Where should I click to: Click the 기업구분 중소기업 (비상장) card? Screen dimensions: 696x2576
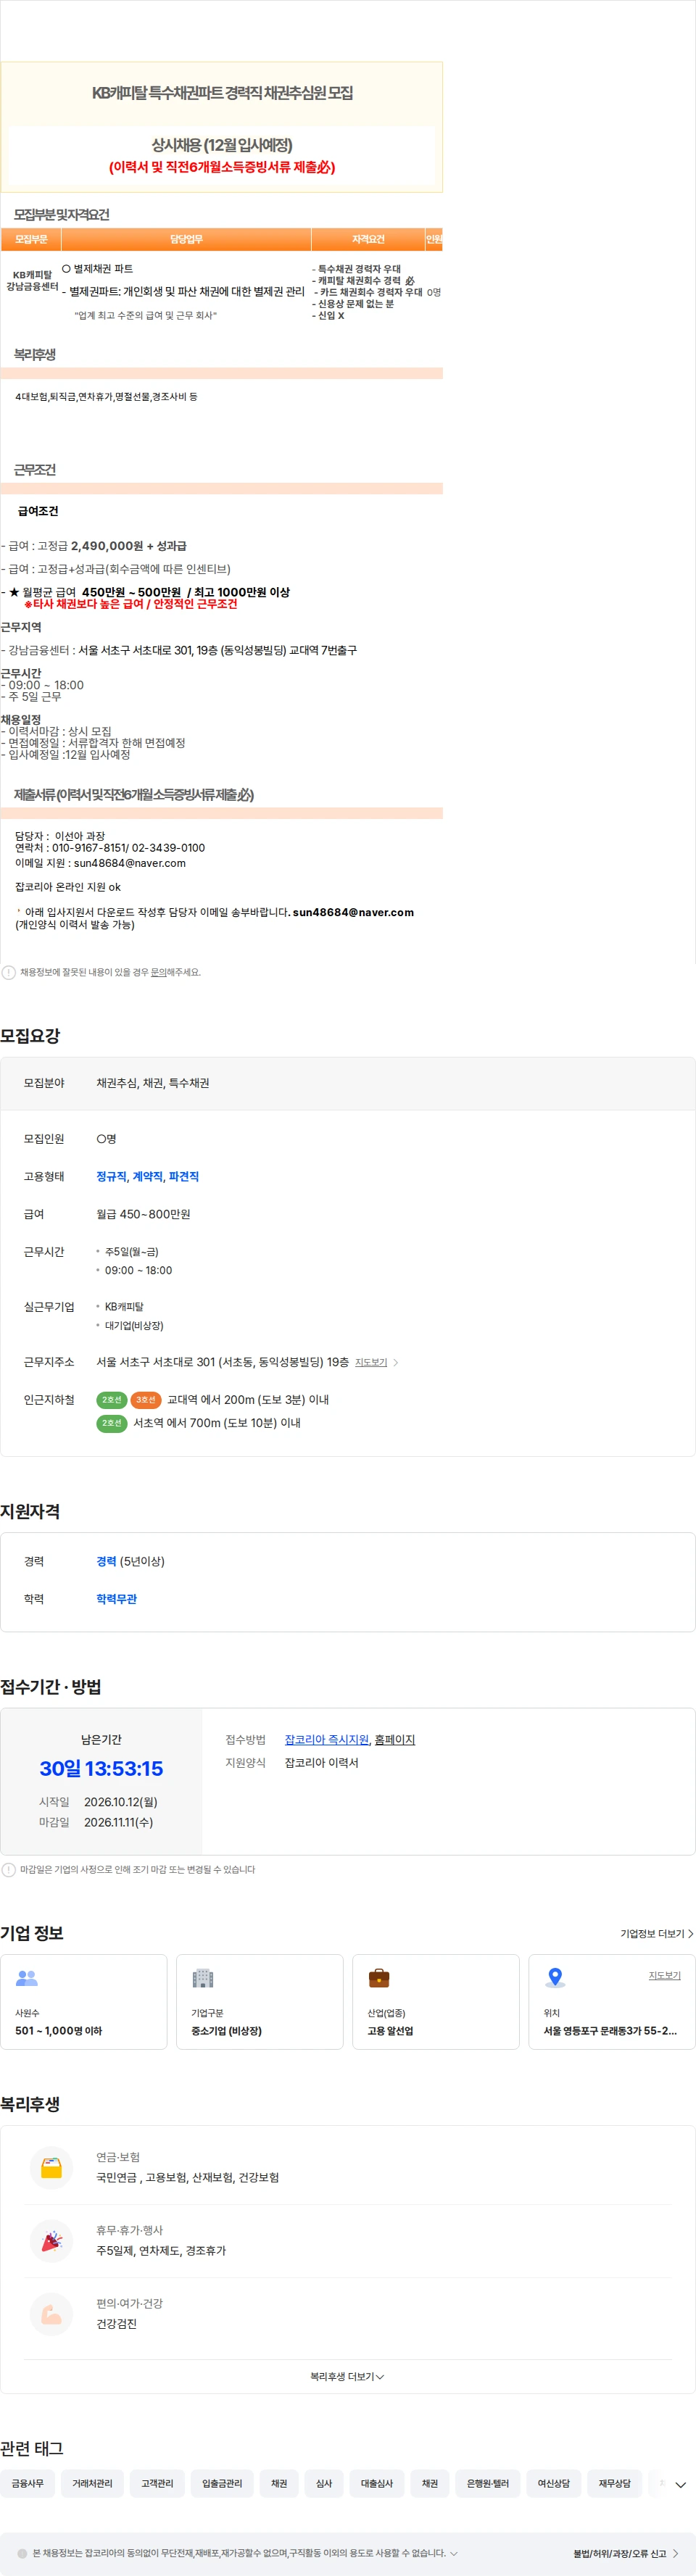[x=260, y=2002]
